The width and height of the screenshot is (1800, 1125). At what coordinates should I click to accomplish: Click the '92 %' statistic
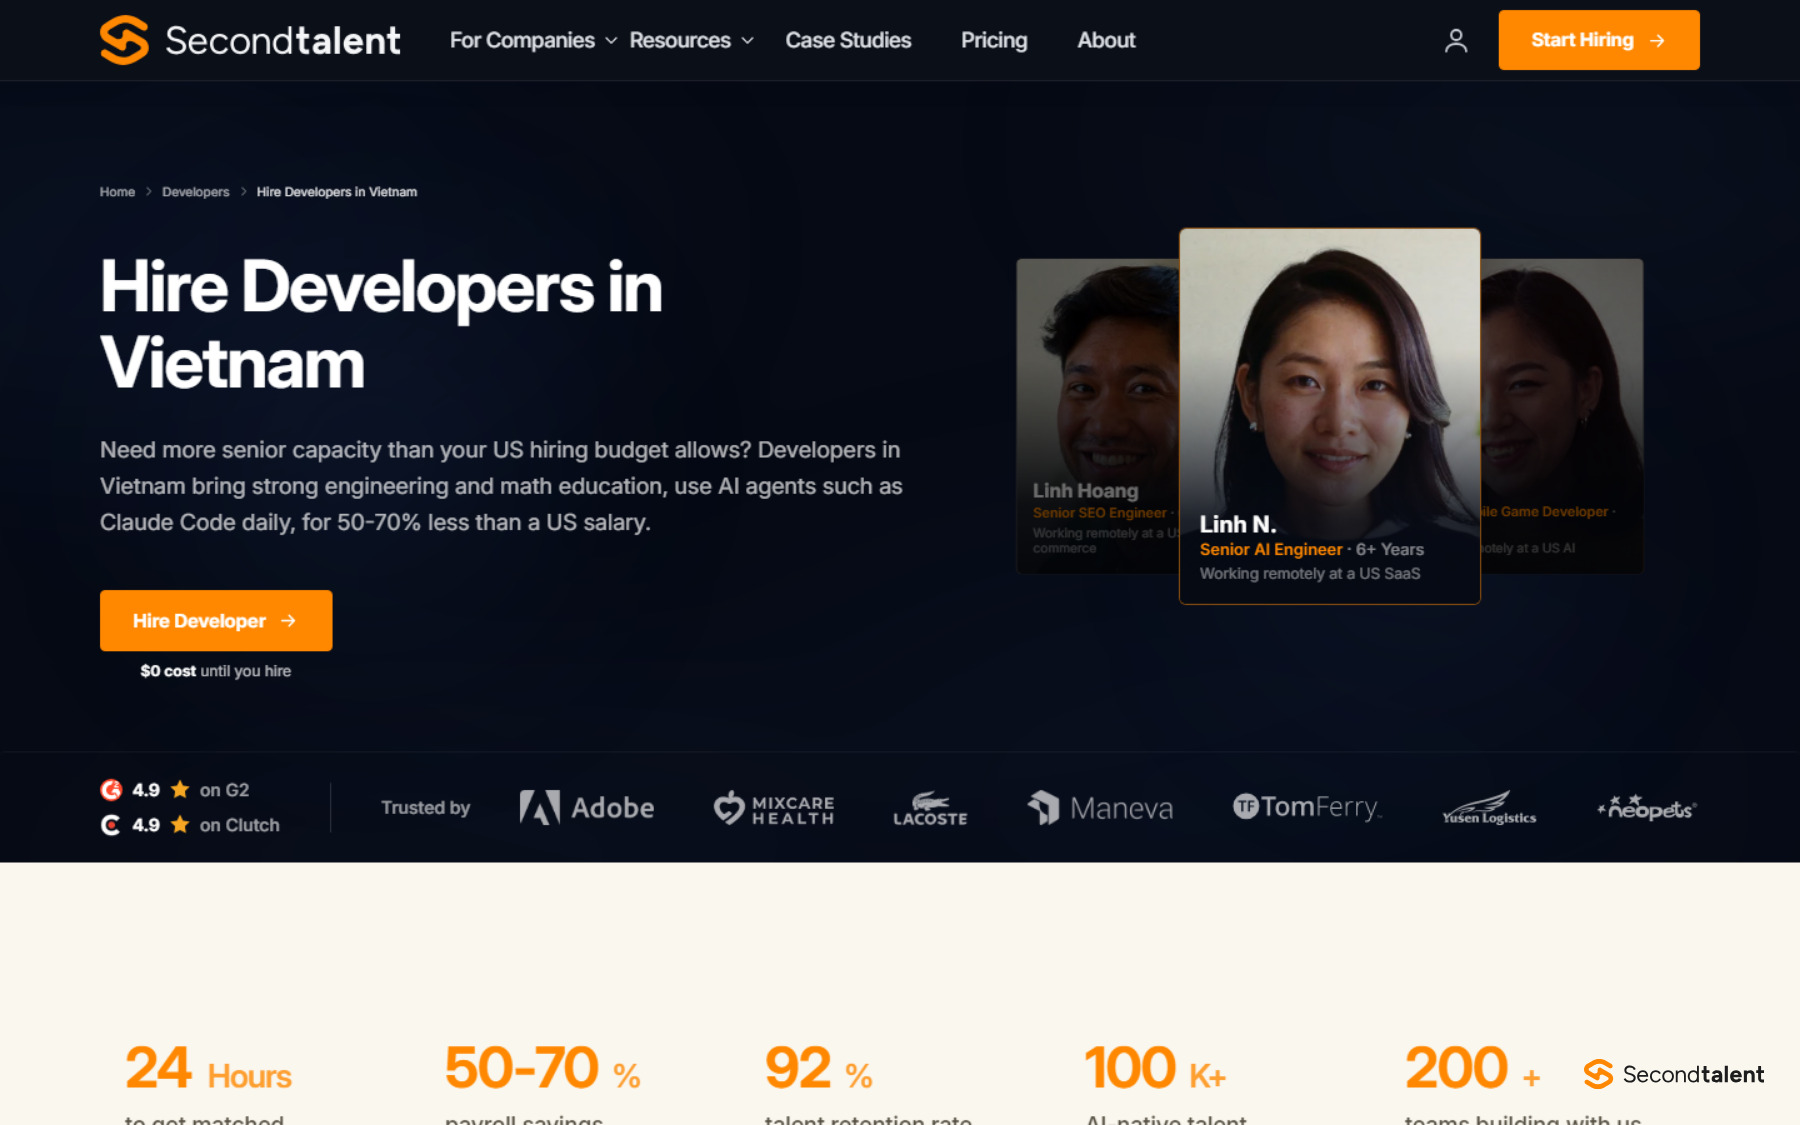coord(818,1068)
